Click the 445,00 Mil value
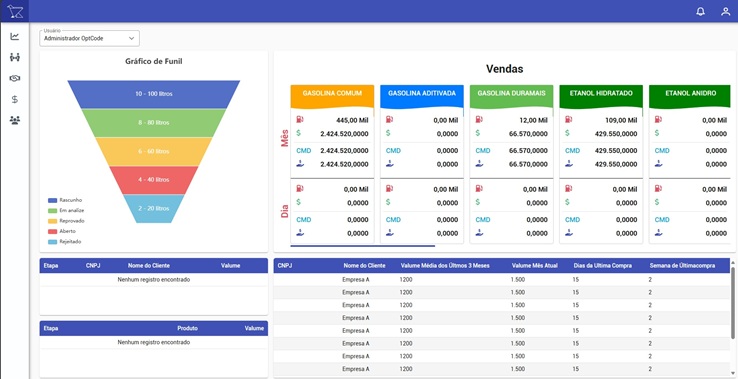This screenshot has height=379, width=738. 351,120
